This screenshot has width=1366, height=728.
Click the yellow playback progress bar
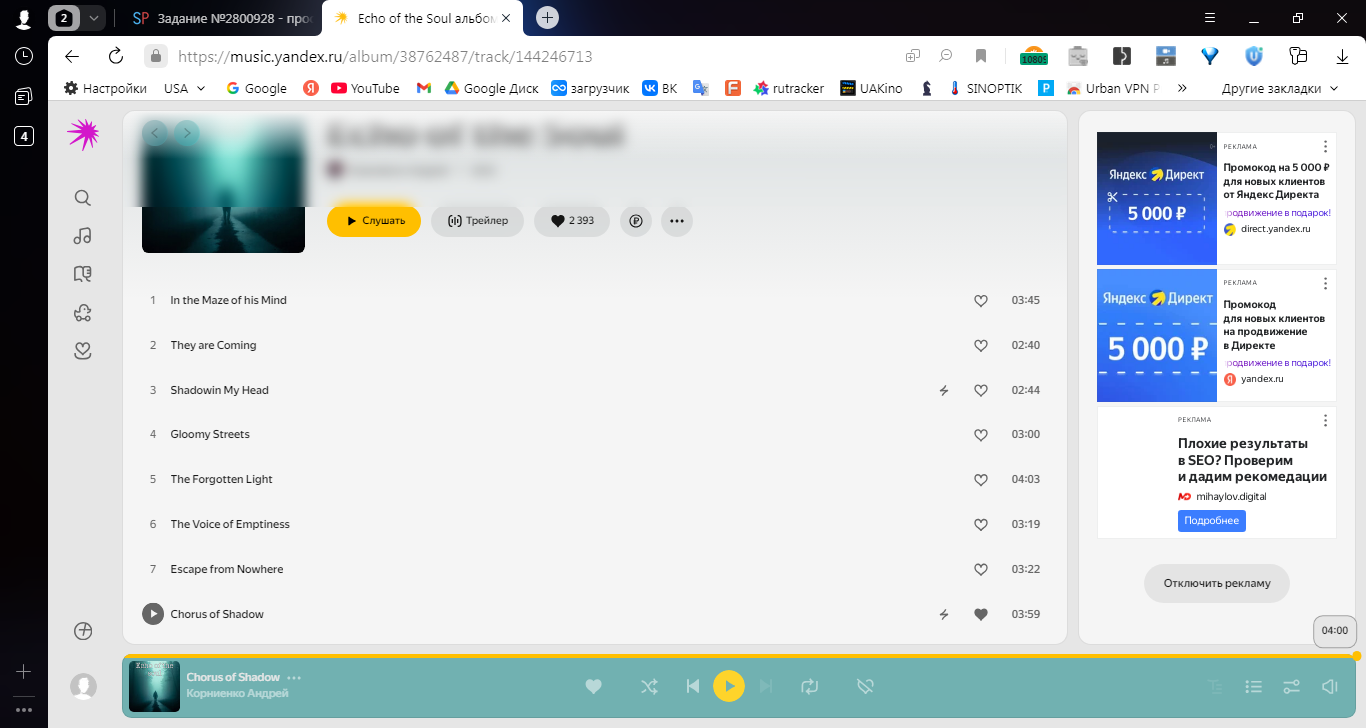coord(740,656)
